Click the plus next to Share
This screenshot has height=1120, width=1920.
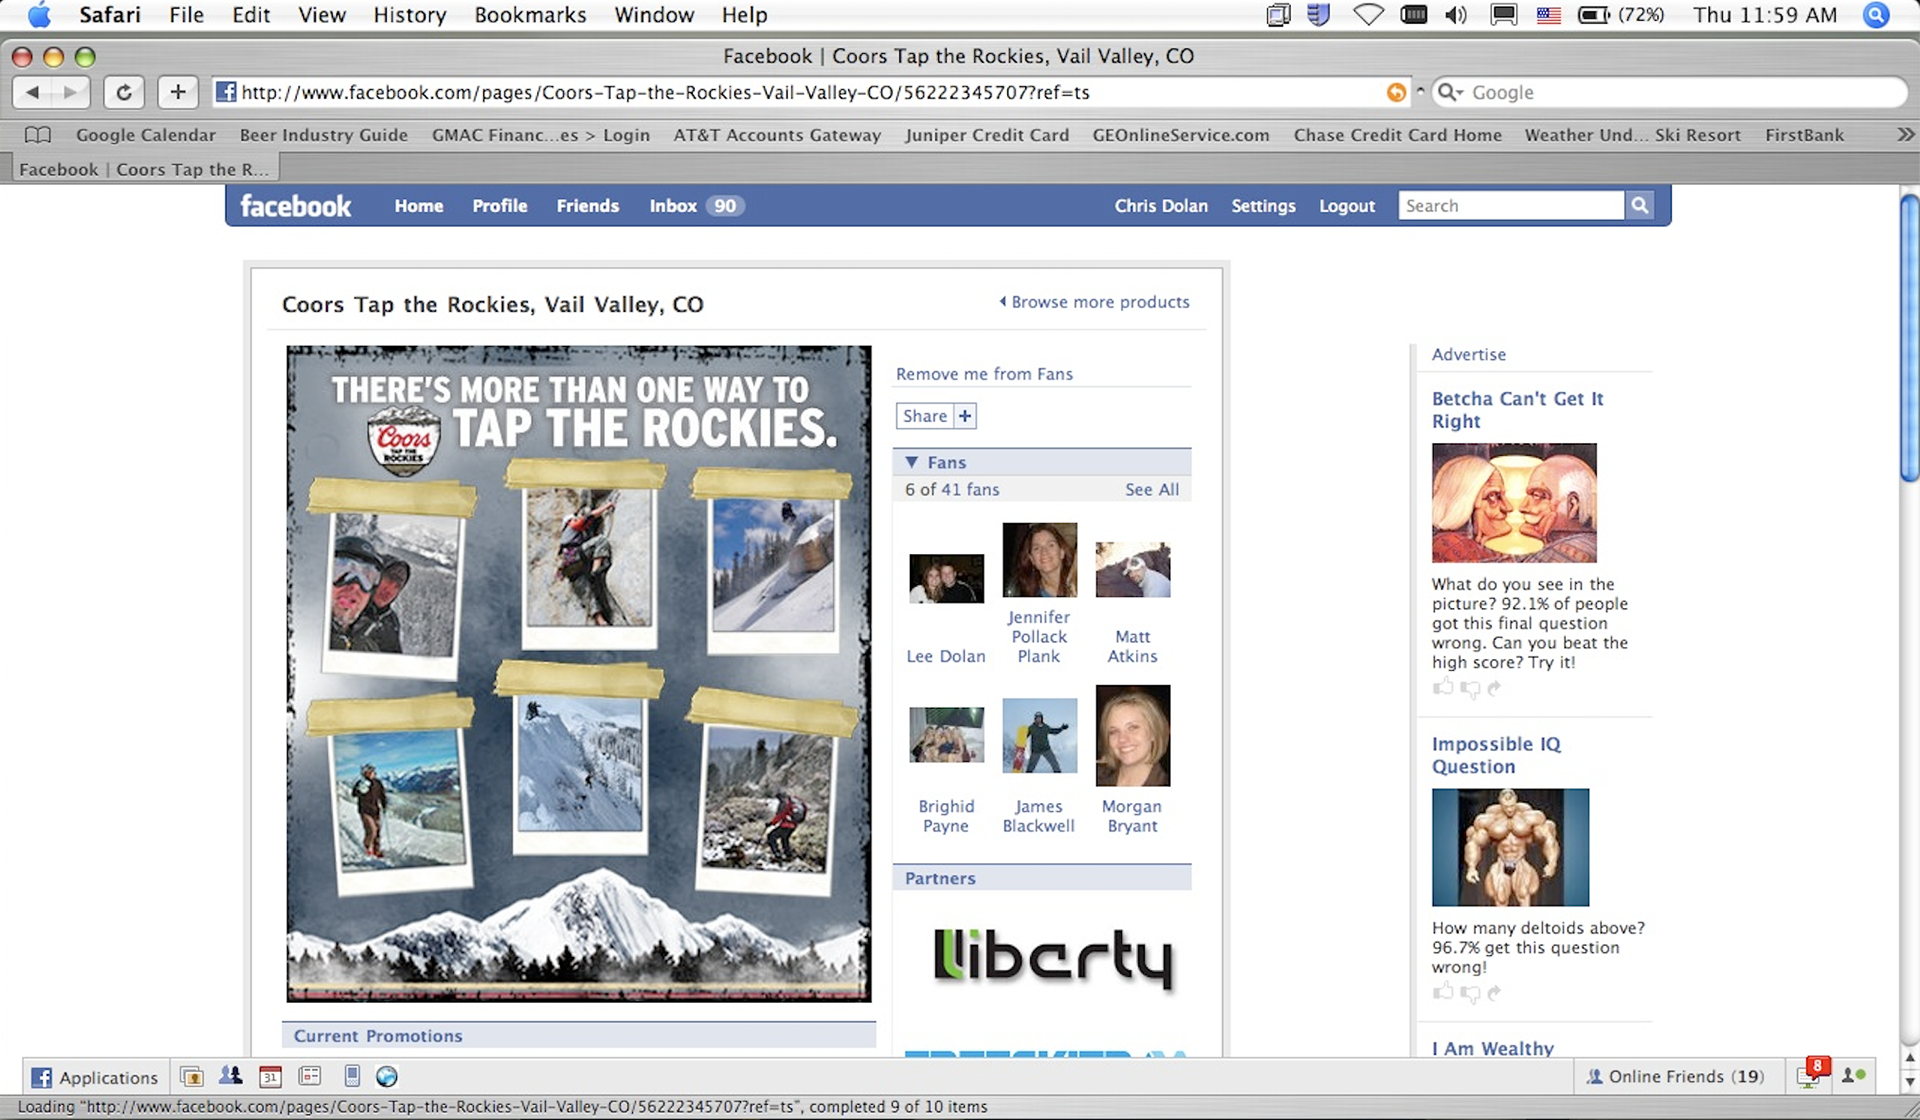965,416
